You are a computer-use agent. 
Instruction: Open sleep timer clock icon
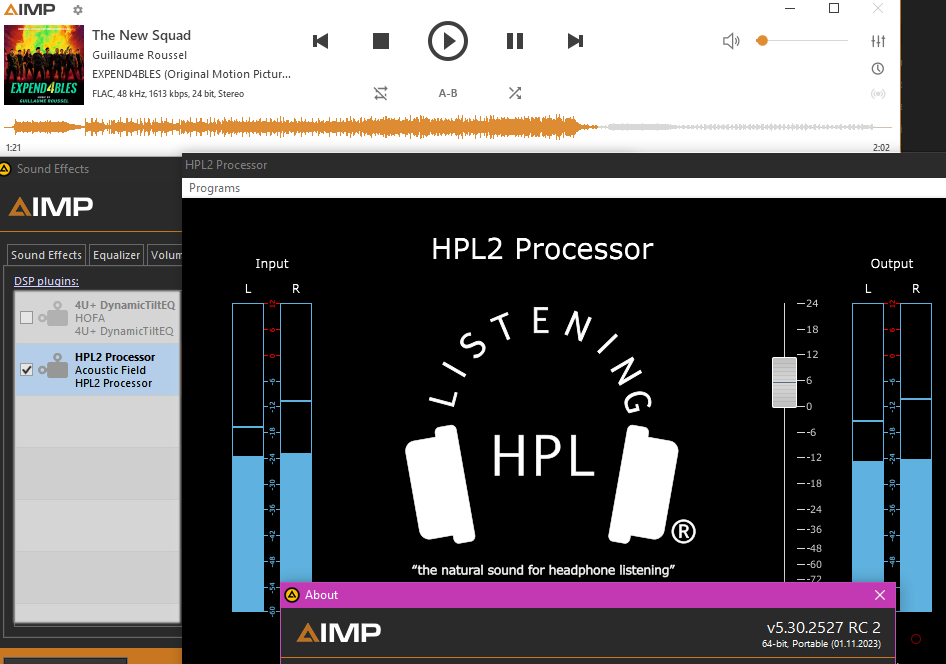click(878, 69)
